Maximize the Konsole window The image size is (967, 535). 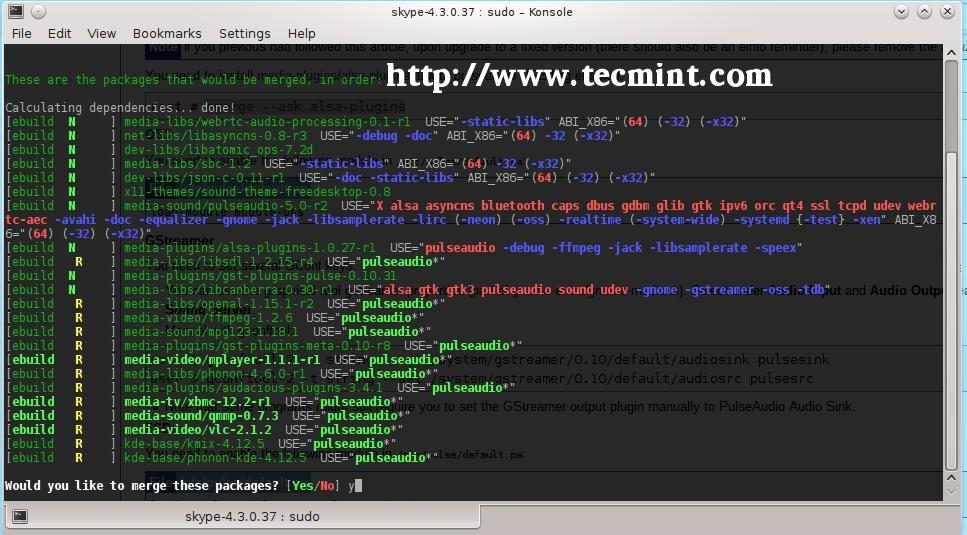(924, 11)
